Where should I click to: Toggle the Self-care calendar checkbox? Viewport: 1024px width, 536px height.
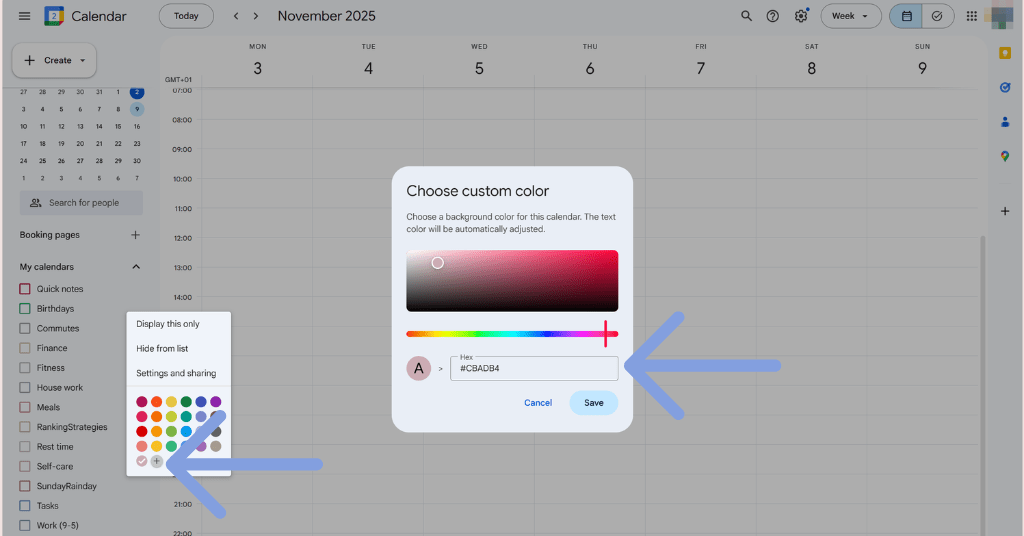tap(25, 466)
